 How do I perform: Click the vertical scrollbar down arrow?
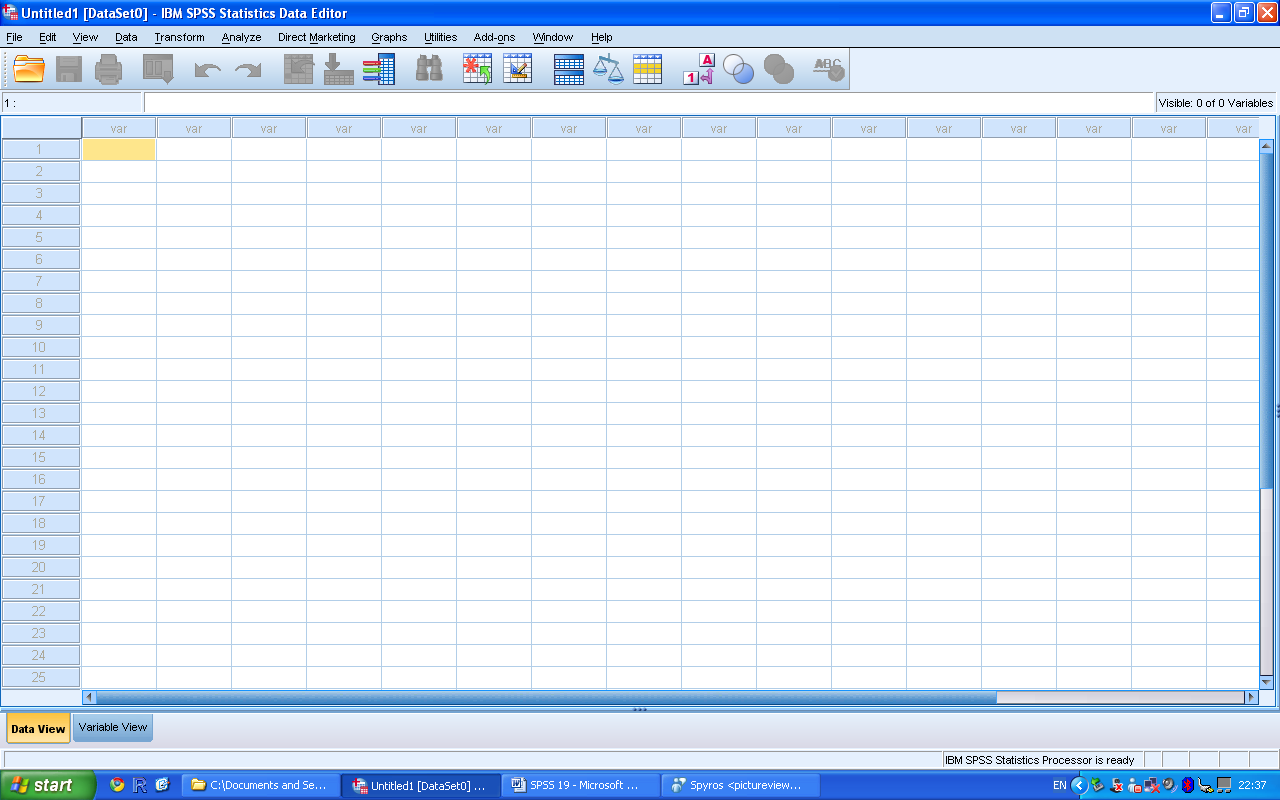1267,682
